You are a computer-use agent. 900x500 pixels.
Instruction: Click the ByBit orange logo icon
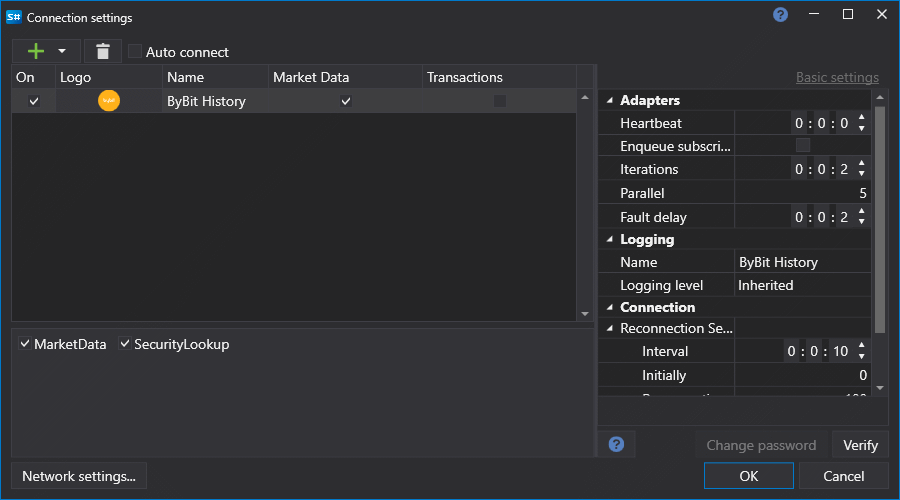[x=109, y=101]
